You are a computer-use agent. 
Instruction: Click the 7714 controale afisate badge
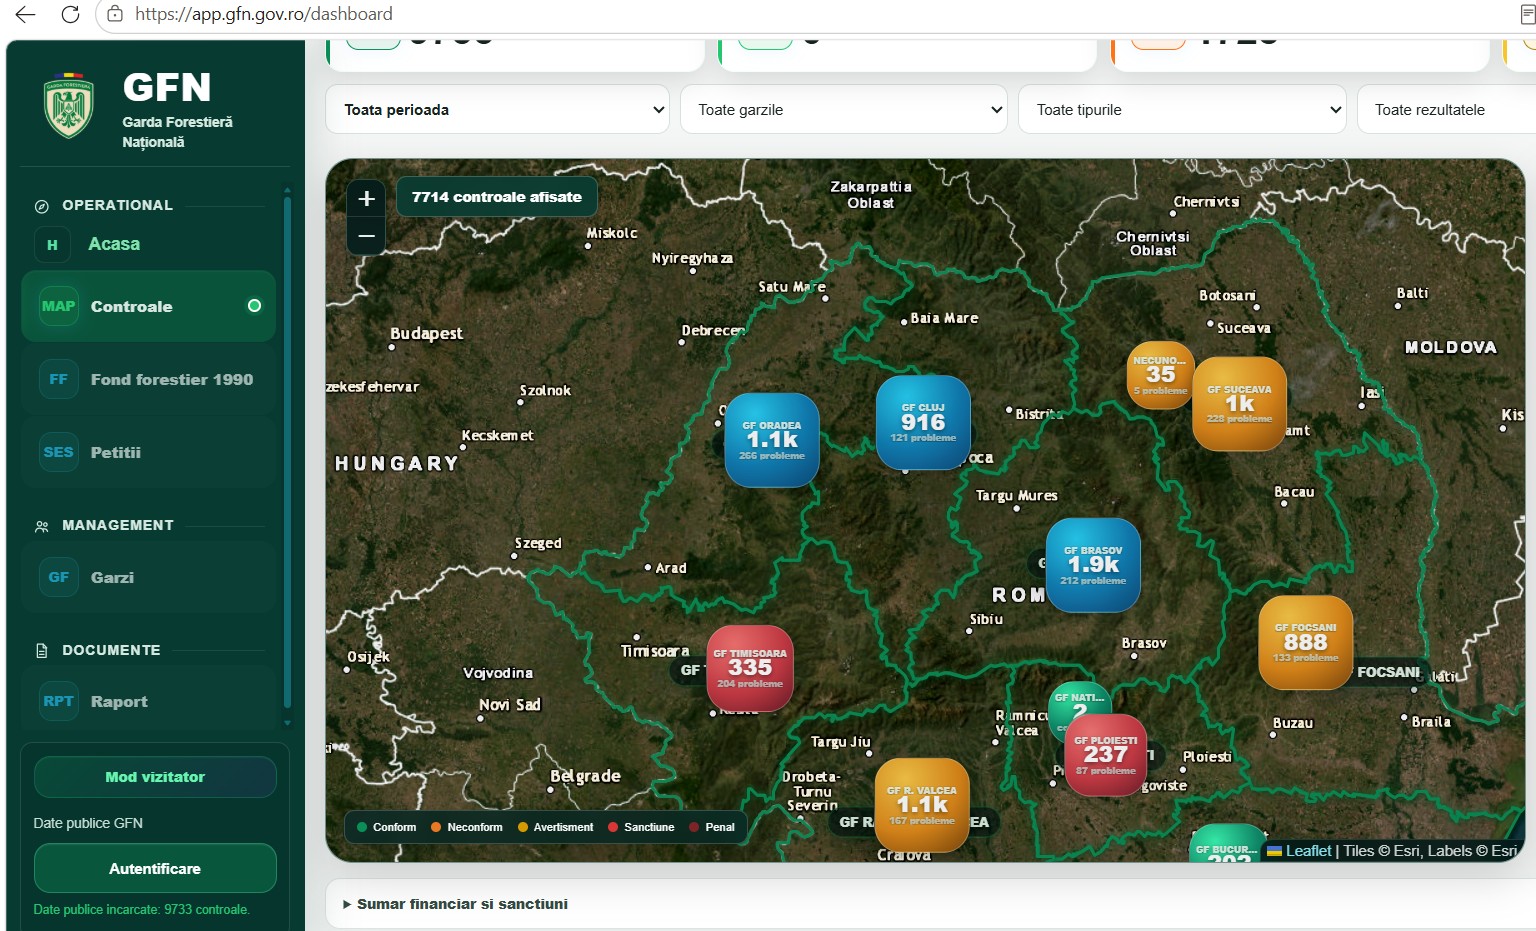[497, 197]
